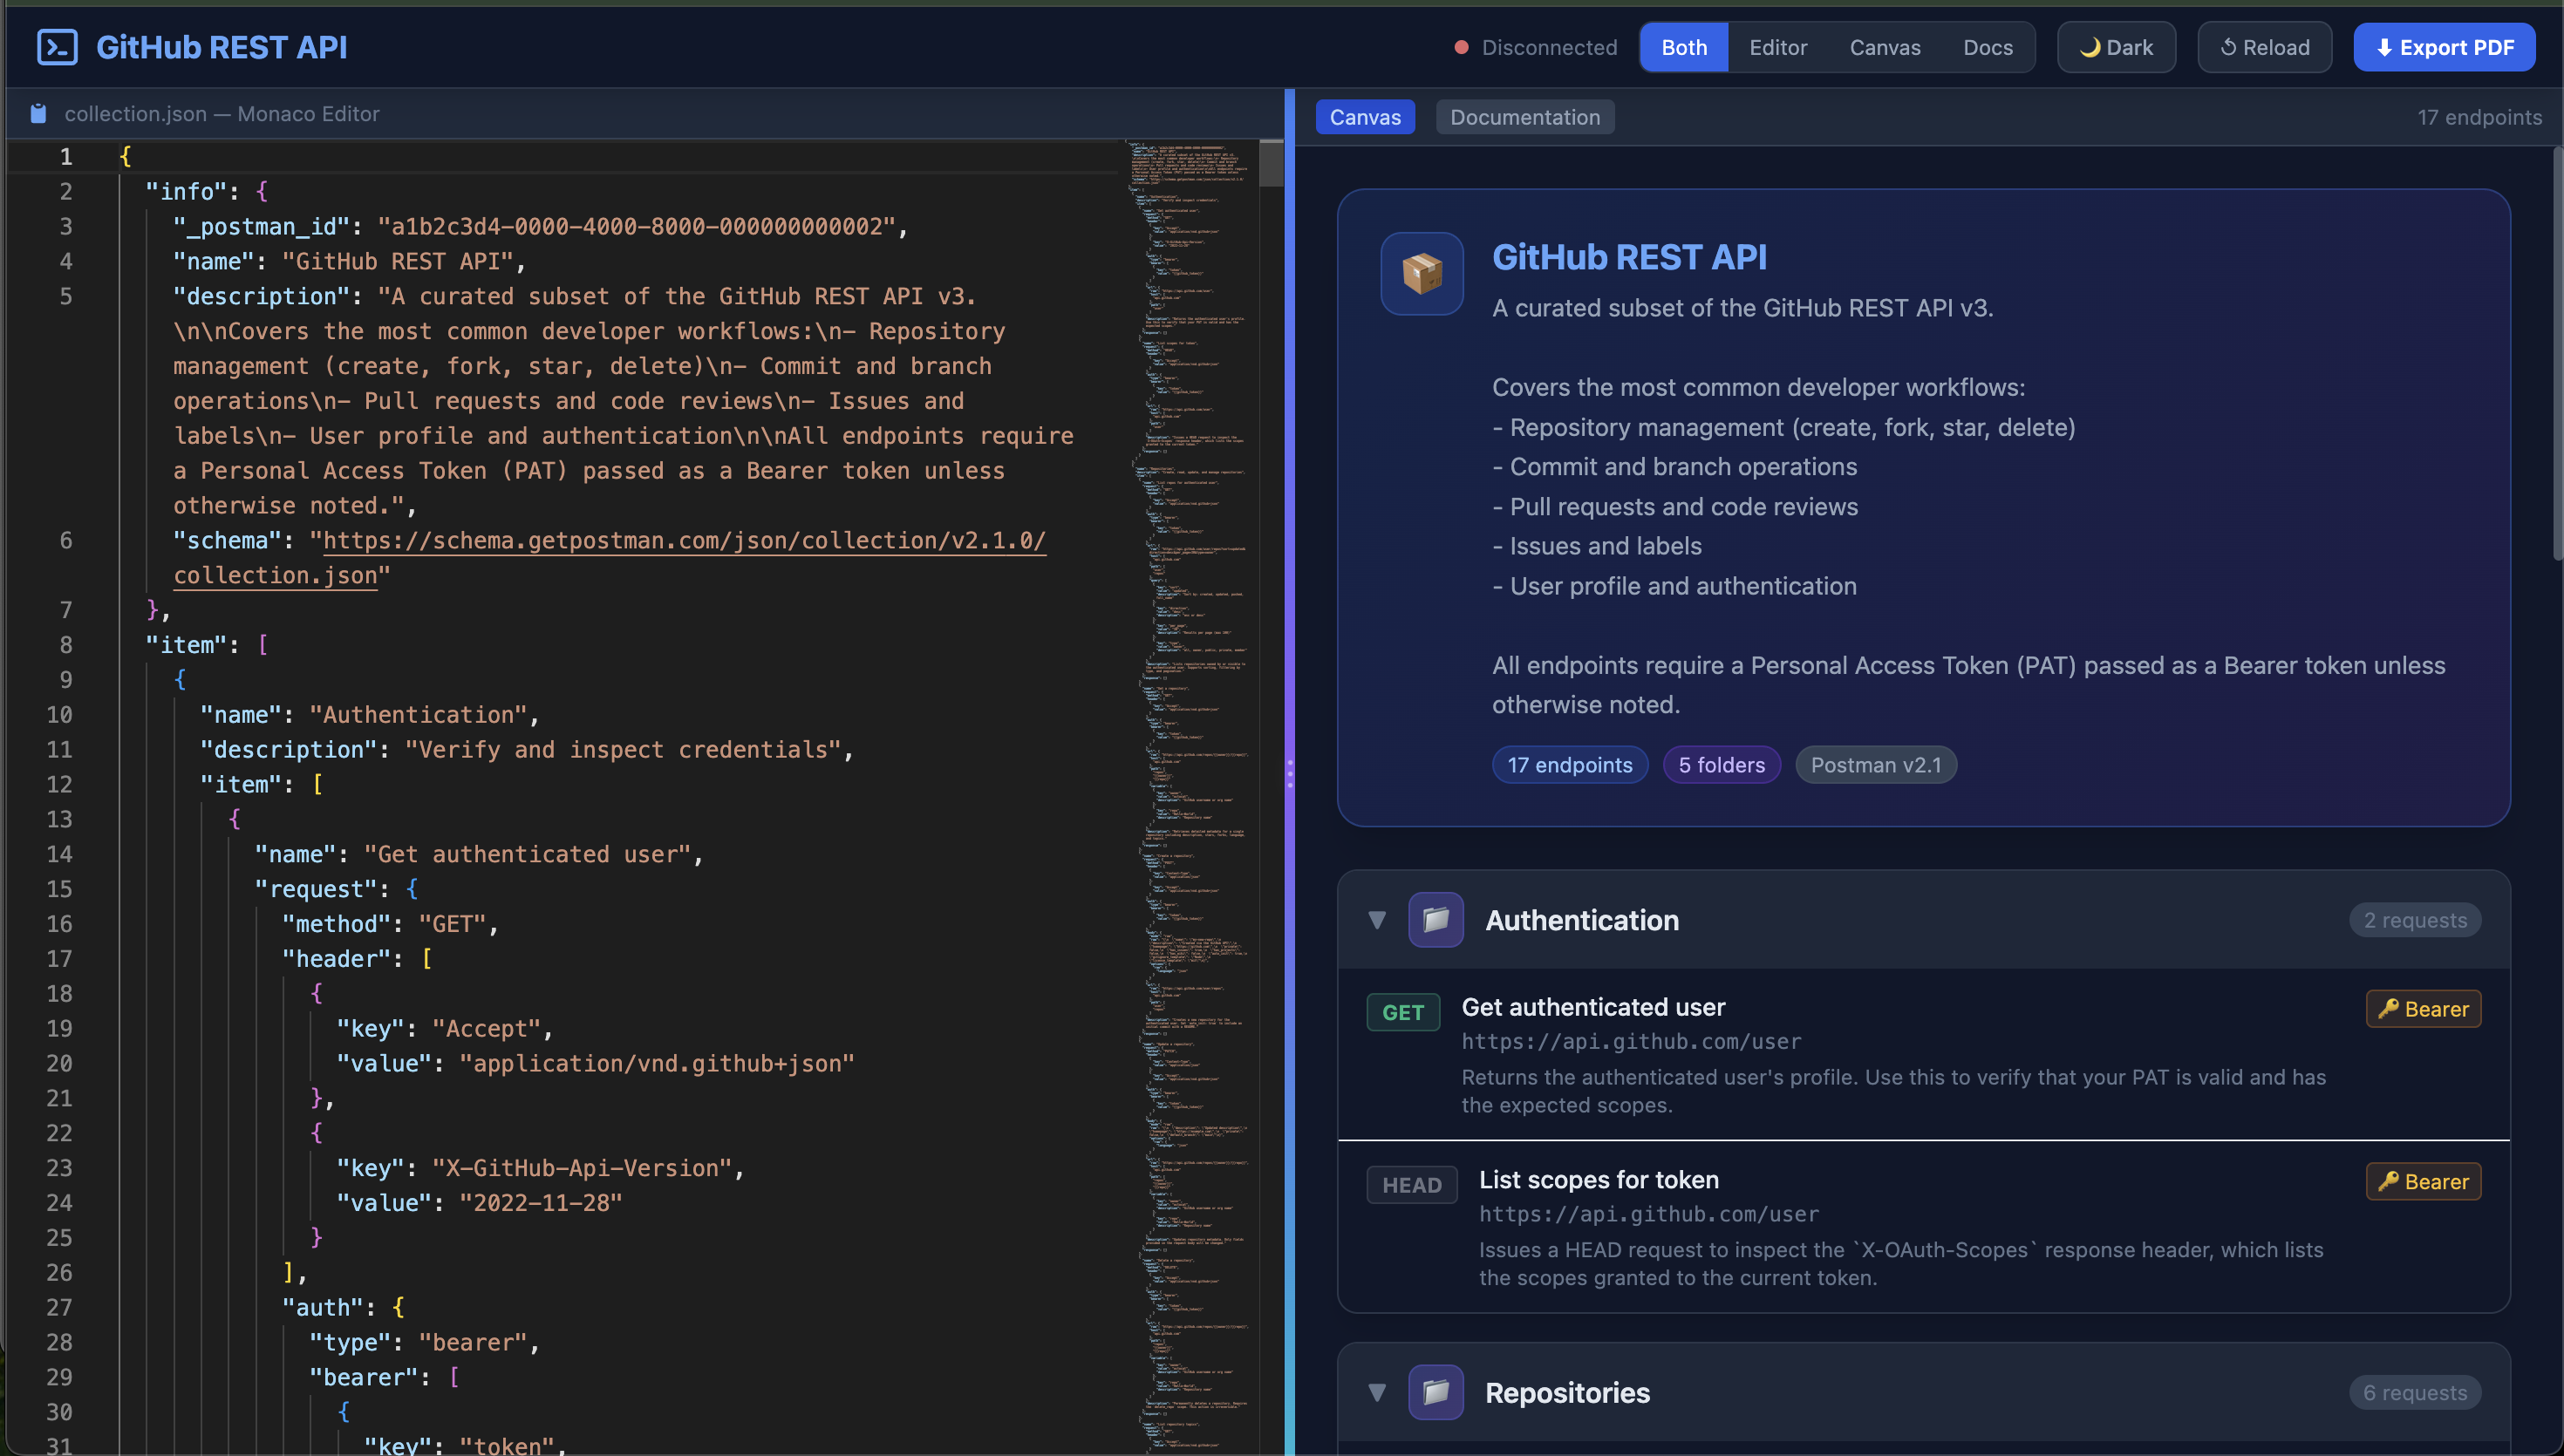Switch to Canvas only view
This screenshot has height=1456, width=2564.
click(1884, 47)
